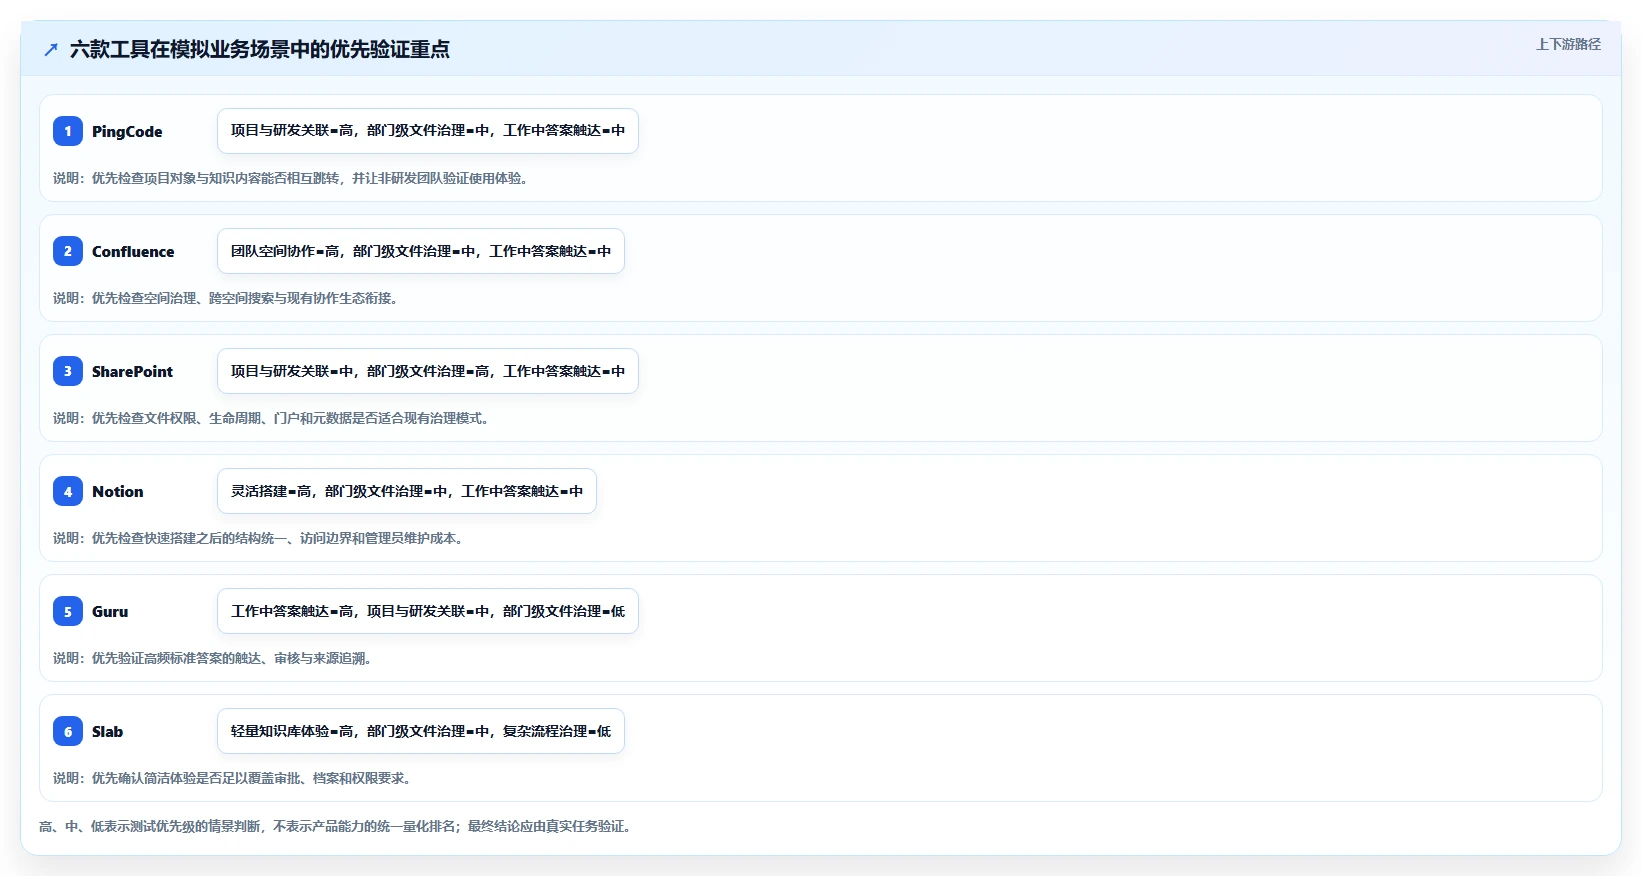Click Notion description 优先检查快速搭建之后
Viewport: 1642px width, 876px height.
tap(260, 538)
